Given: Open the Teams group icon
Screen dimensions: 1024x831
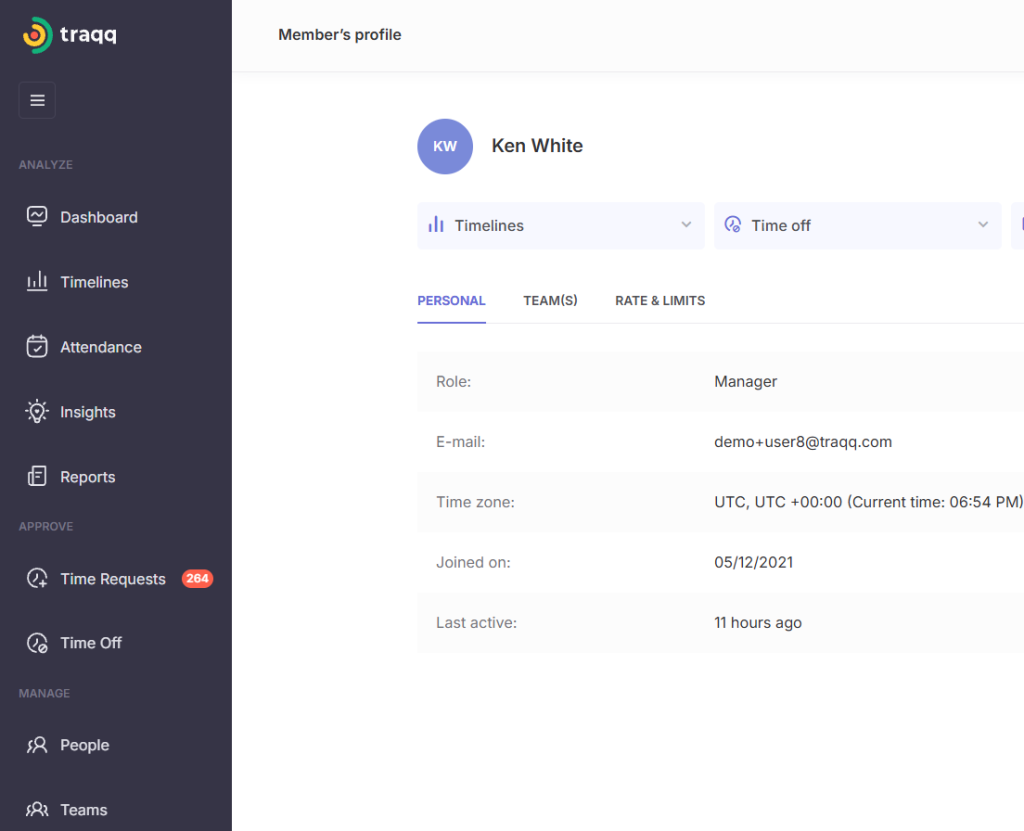Looking at the screenshot, I should pyautogui.click(x=37, y=810).
